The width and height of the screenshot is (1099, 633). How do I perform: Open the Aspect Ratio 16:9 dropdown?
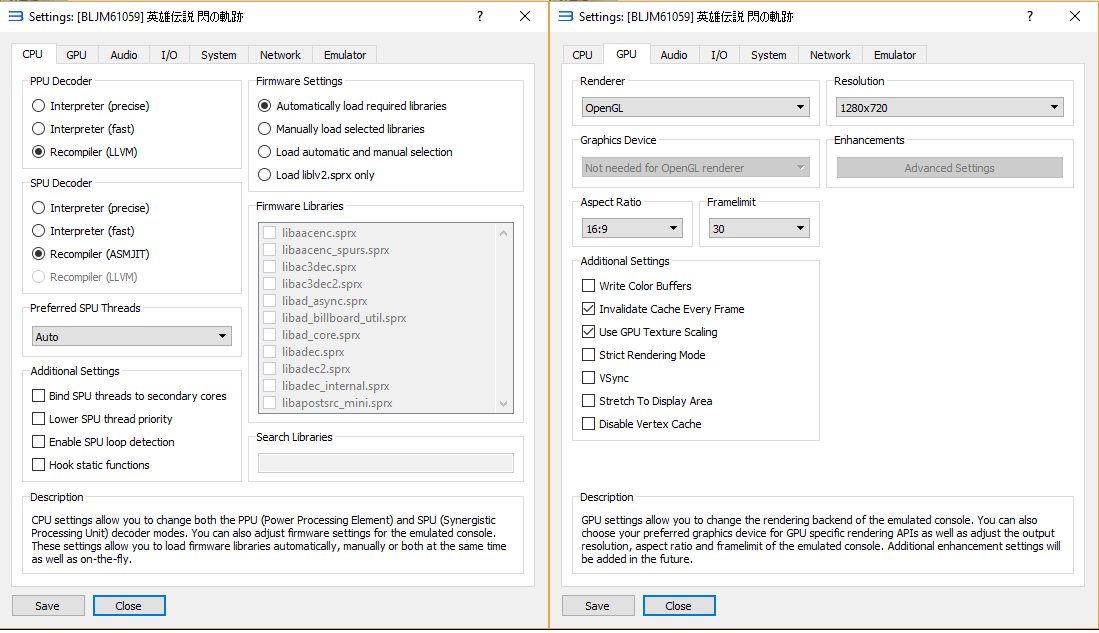click(632, 229)
